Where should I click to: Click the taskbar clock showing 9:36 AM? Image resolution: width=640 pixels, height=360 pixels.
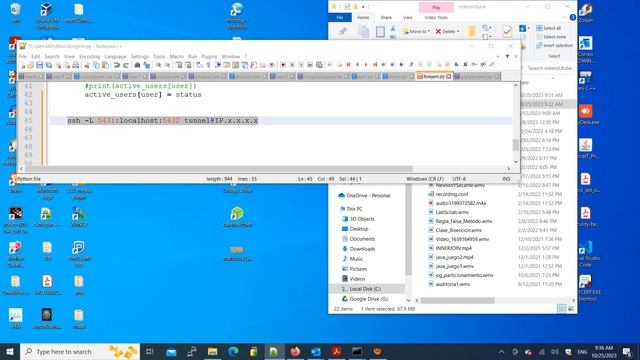pyautogui.click(x=604, y=351)
